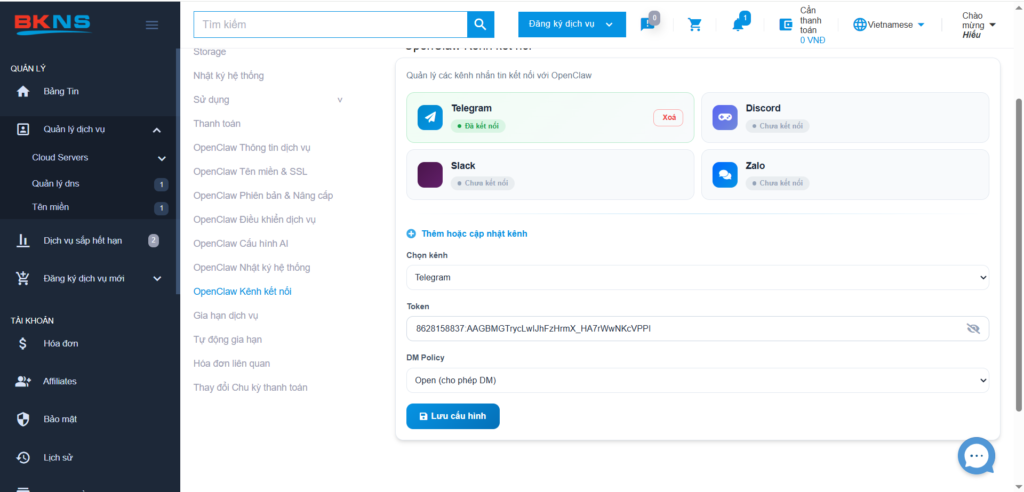Open Gia hạn dịch vụ menu item
The image size is (1024, 492).
226,316
